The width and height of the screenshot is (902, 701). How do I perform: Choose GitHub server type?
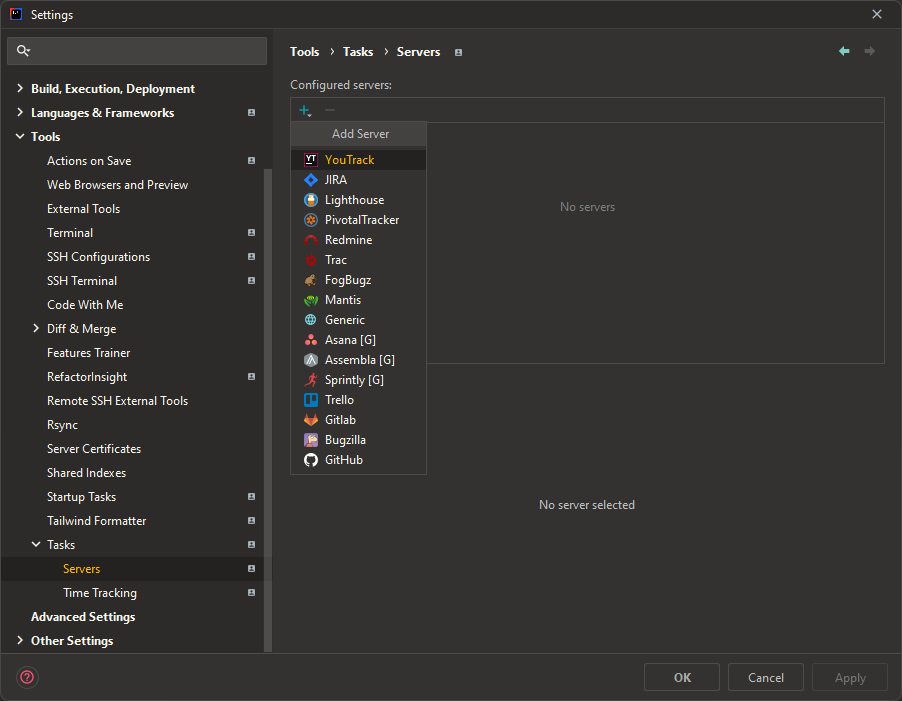point(358,460)
